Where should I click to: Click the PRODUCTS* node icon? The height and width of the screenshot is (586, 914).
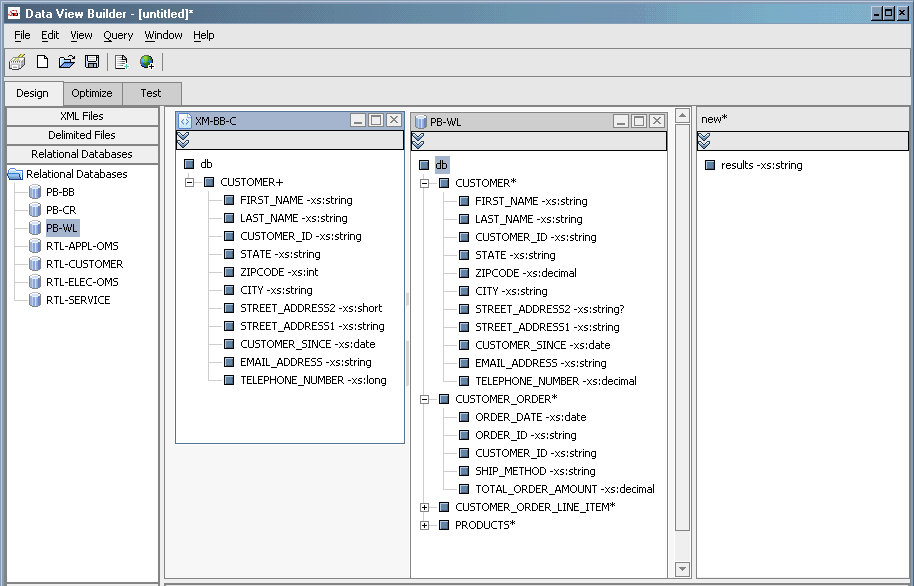click(444, 525)
